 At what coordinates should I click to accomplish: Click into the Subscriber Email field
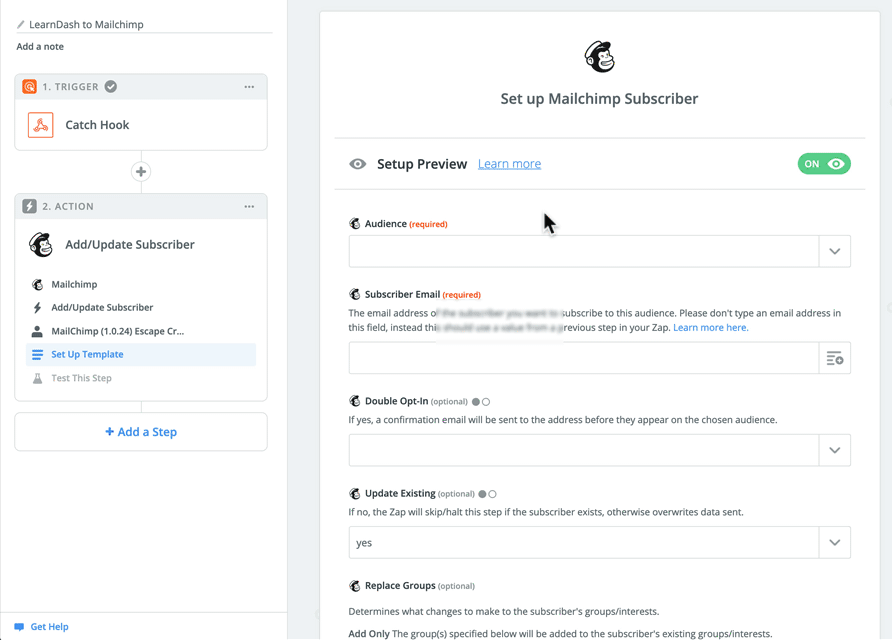(x=583, y=358)
